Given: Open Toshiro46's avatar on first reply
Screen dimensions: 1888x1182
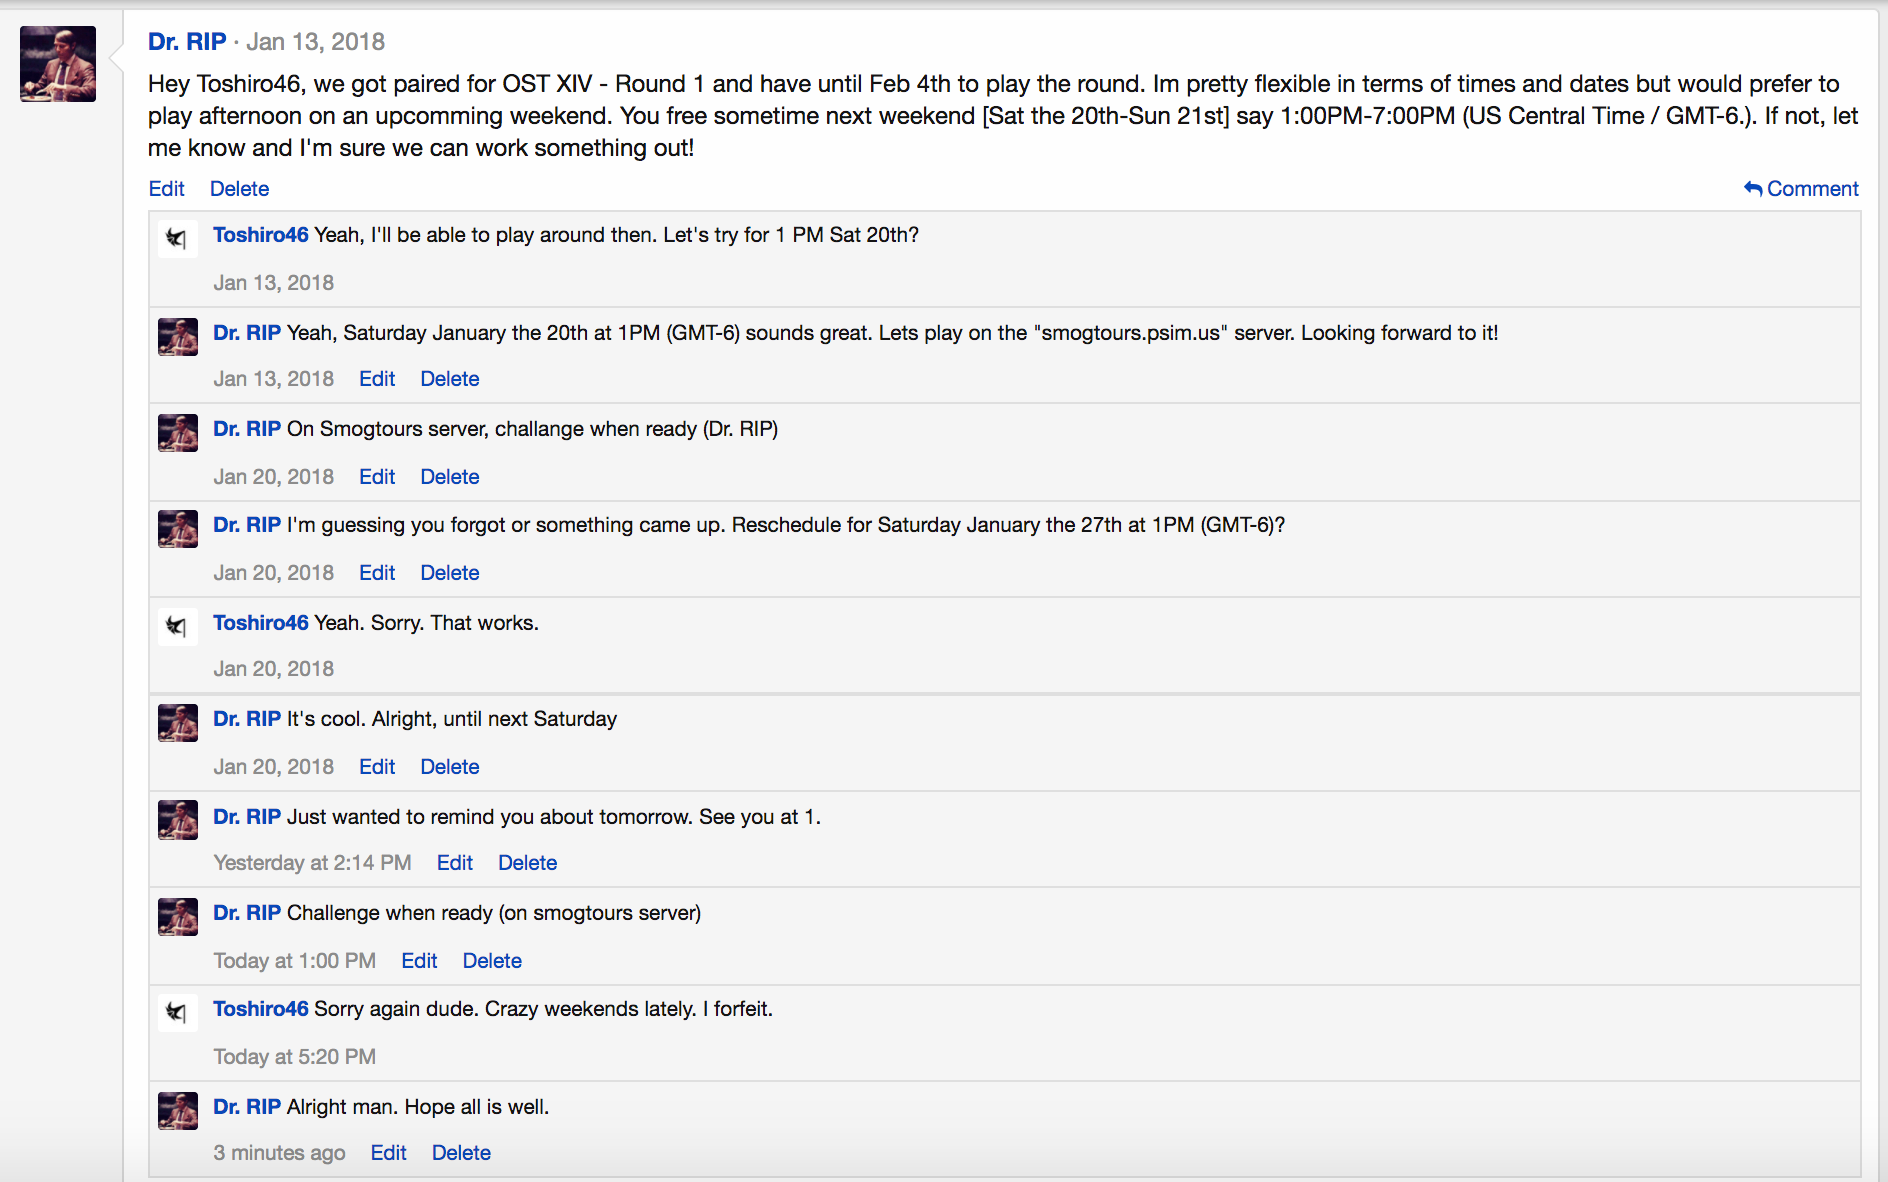Looking at the screenshot, I should [177, 239].
